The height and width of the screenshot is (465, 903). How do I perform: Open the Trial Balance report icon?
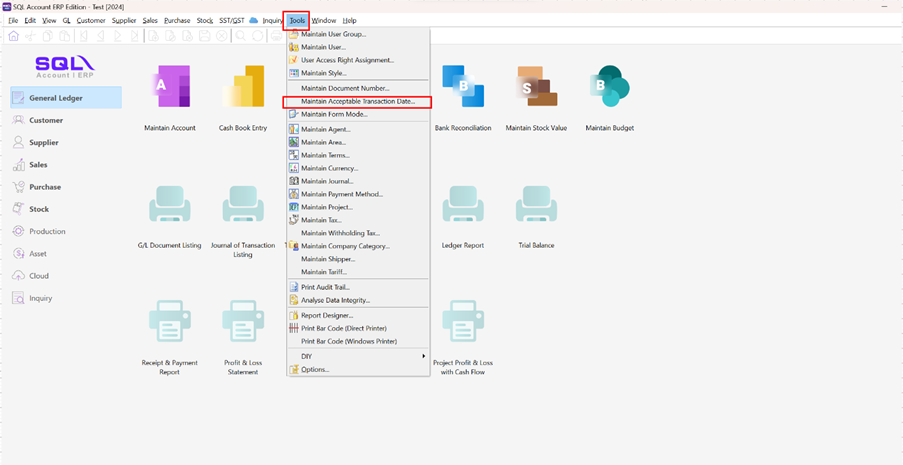(536, 207)
